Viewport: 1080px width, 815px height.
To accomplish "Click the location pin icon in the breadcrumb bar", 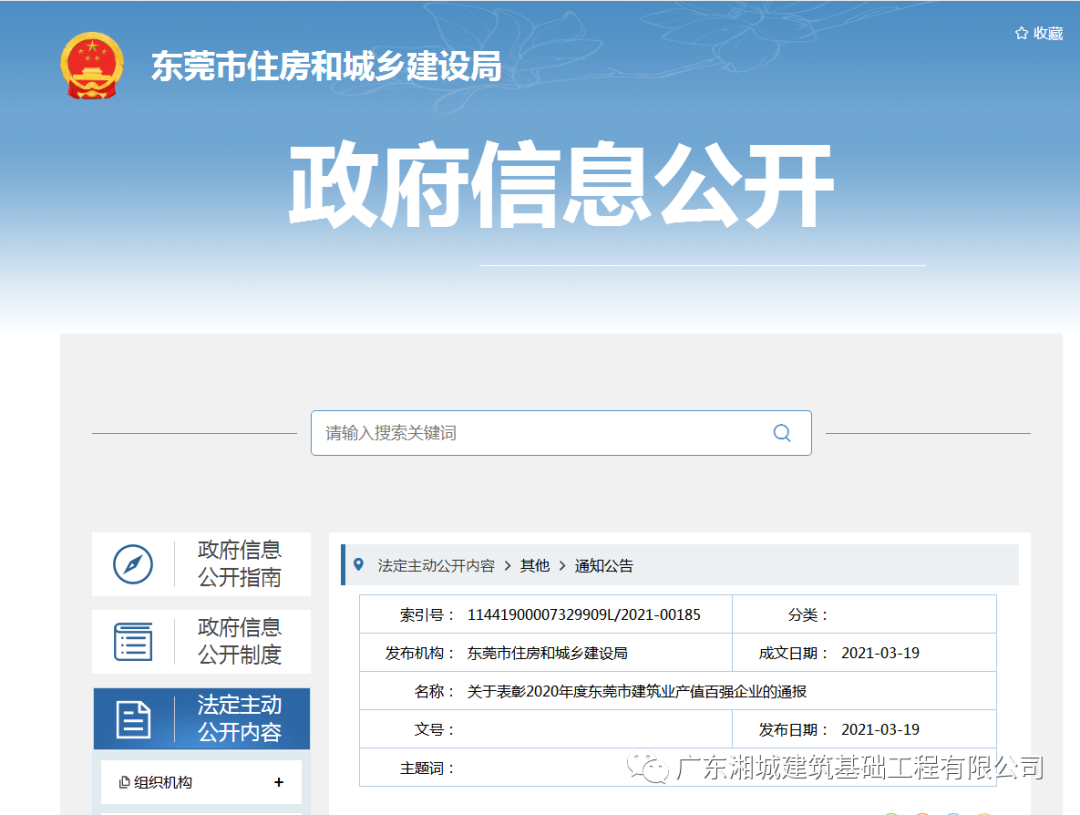I will coord(361,565).
